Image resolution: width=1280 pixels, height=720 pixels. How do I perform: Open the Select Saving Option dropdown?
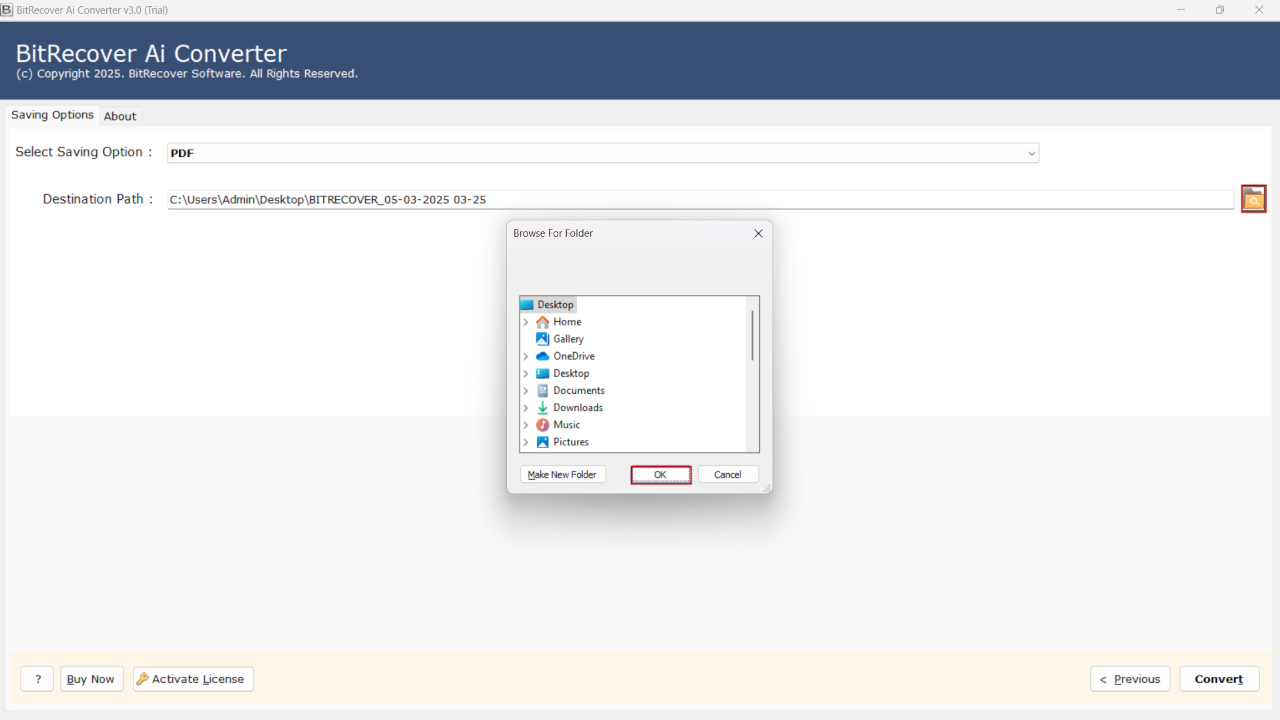(603, 153)
